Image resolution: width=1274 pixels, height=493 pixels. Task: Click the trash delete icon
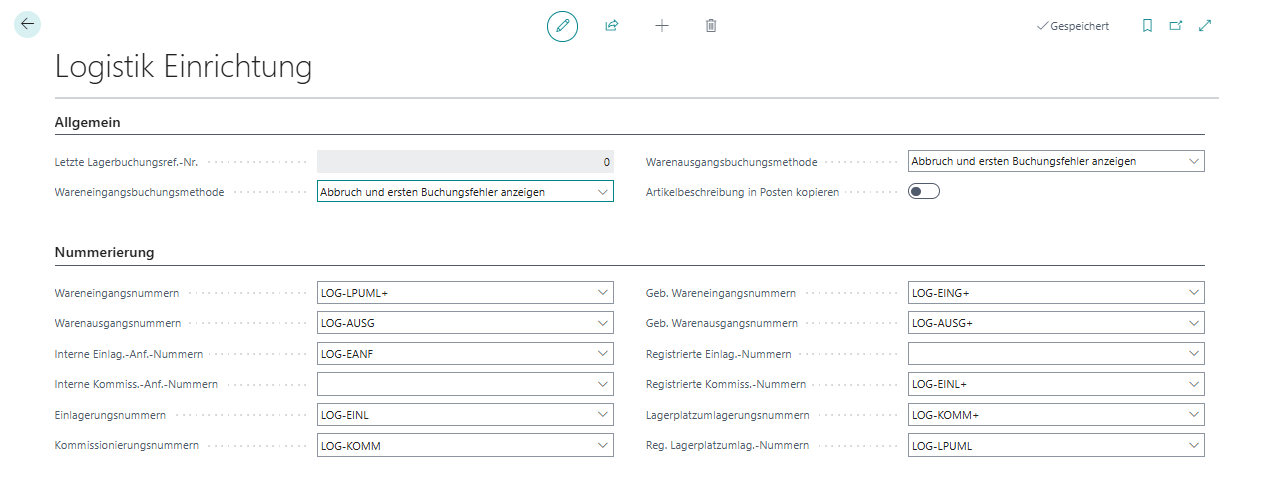point(711,26)
